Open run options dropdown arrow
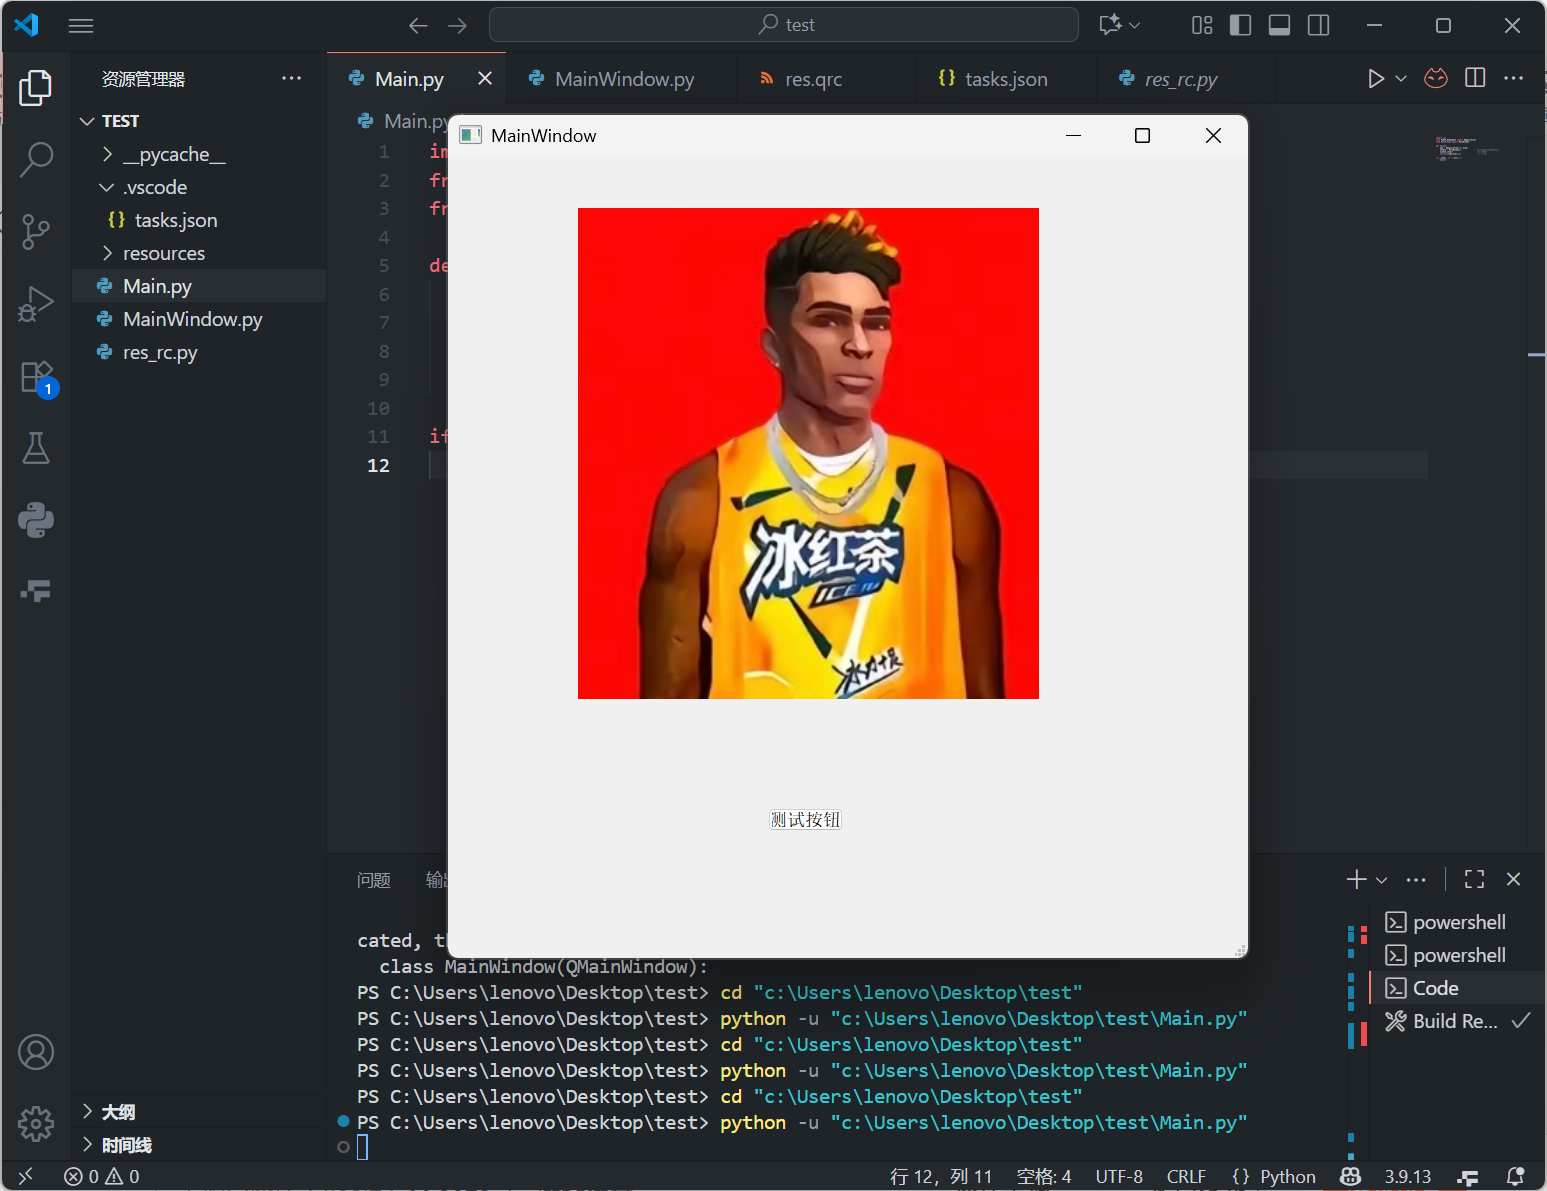The width and height of the screenshot is (1547, 1191). pyautogui.click(x=1401, y=78)
